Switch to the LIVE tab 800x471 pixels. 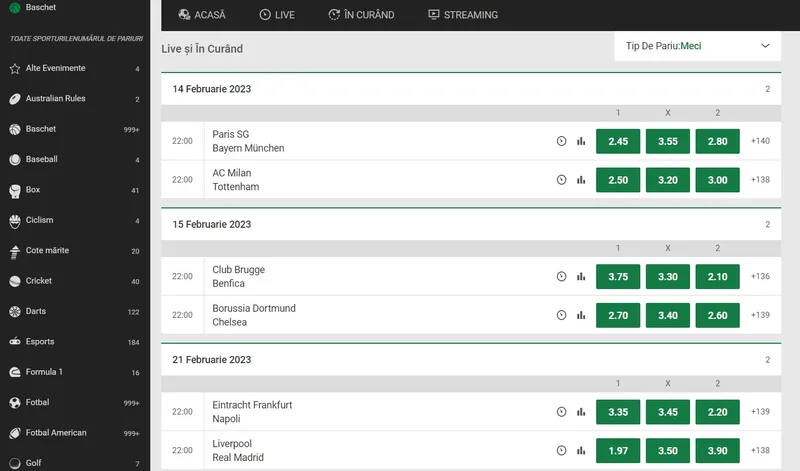277,15
